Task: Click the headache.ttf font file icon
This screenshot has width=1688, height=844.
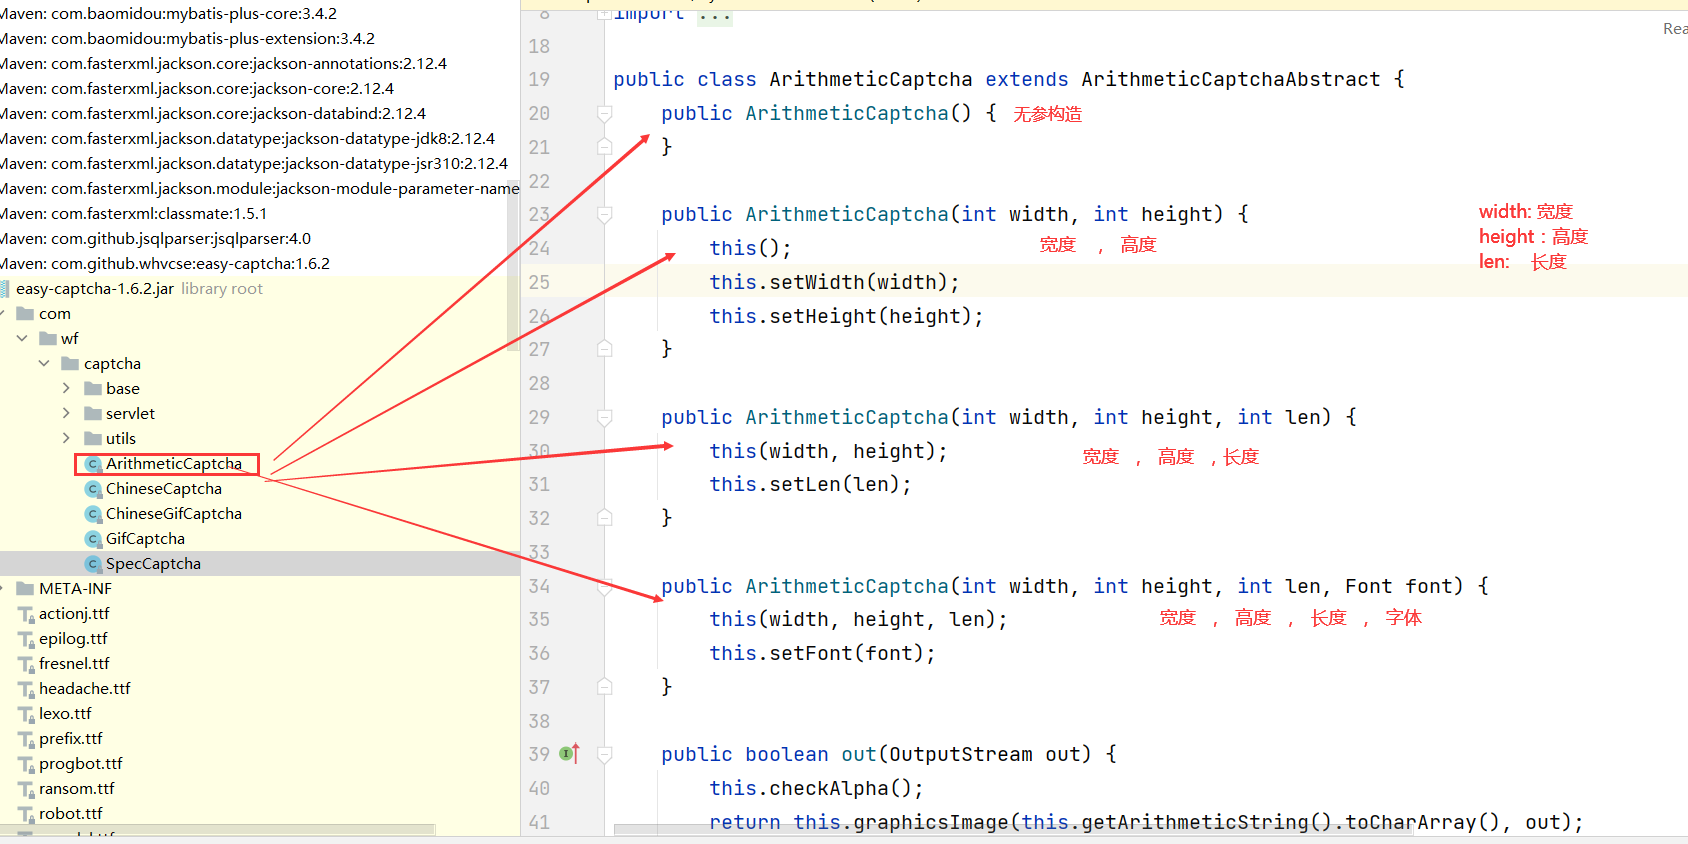Action: [26, 689]
